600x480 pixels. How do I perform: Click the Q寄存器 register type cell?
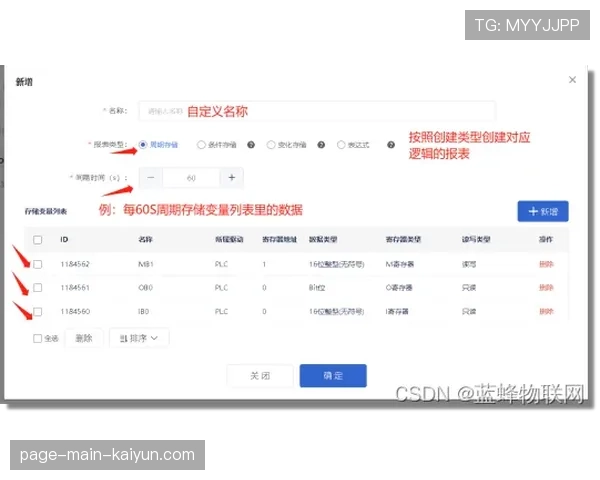[399, 287]
